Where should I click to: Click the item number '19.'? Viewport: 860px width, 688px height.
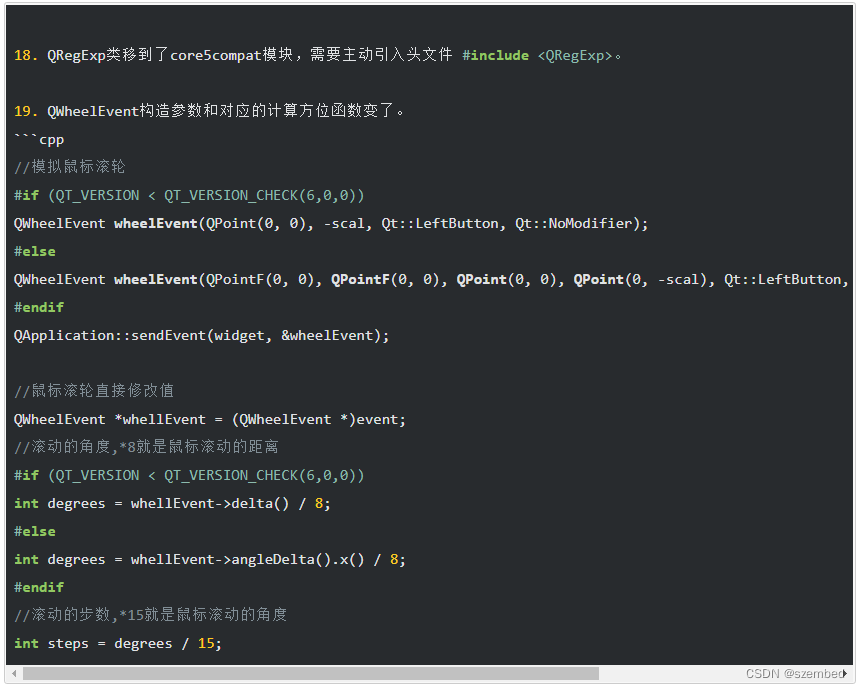click(x=26, y=111)
